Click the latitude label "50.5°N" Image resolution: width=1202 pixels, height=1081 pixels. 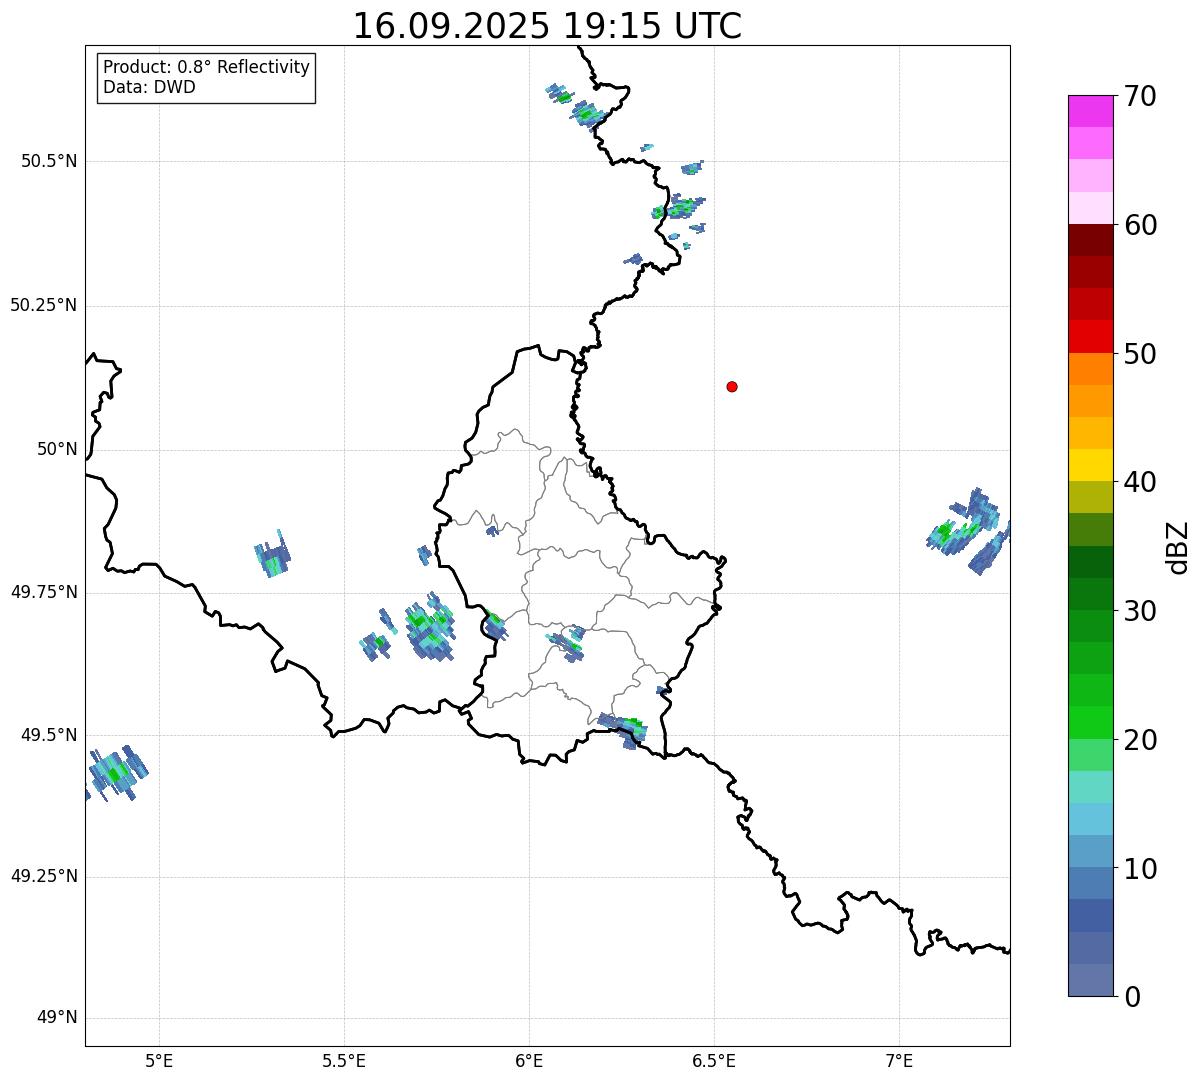pos(49,161)
